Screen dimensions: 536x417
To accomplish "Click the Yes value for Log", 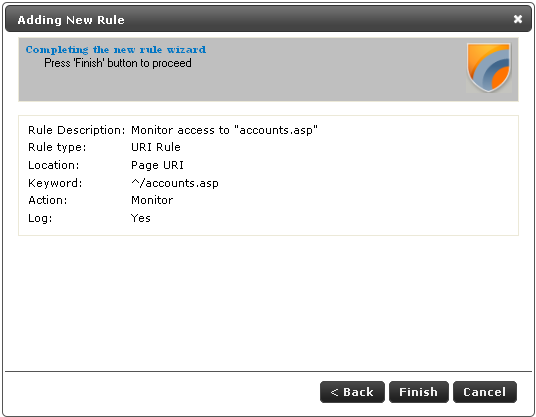I will pos(141,218).
